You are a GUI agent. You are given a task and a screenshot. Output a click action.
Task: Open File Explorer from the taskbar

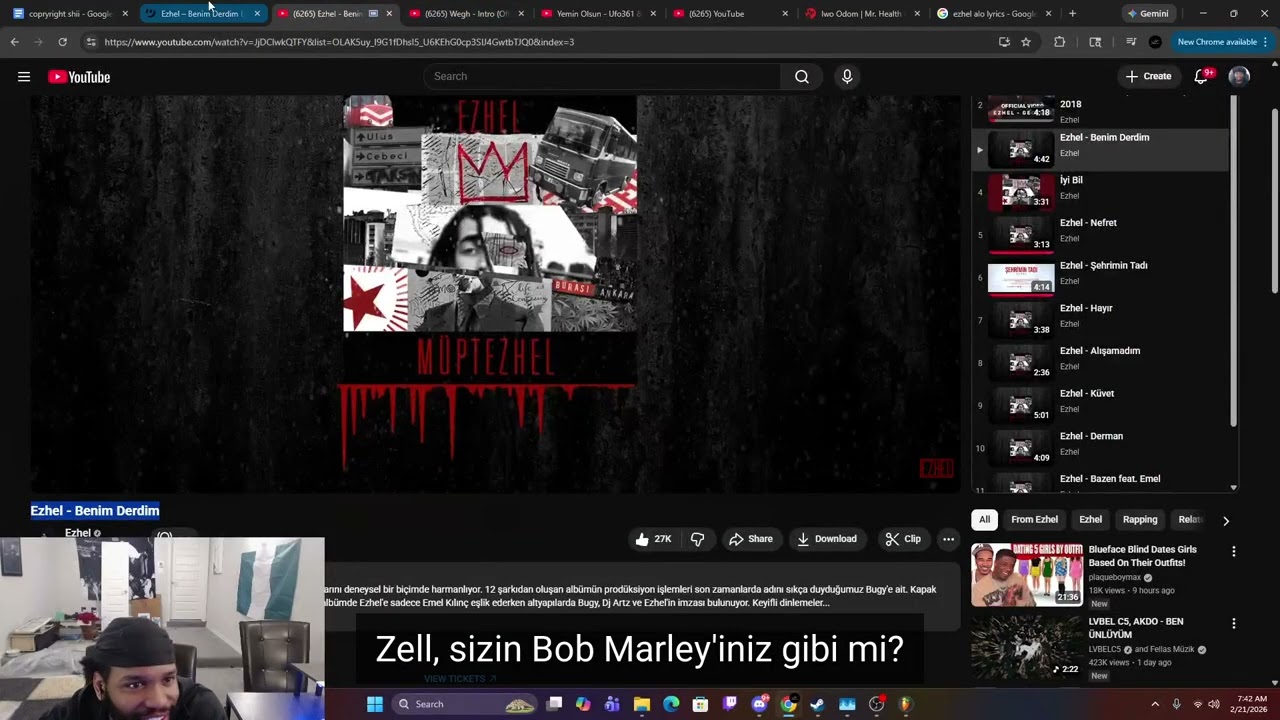(642, 704)
